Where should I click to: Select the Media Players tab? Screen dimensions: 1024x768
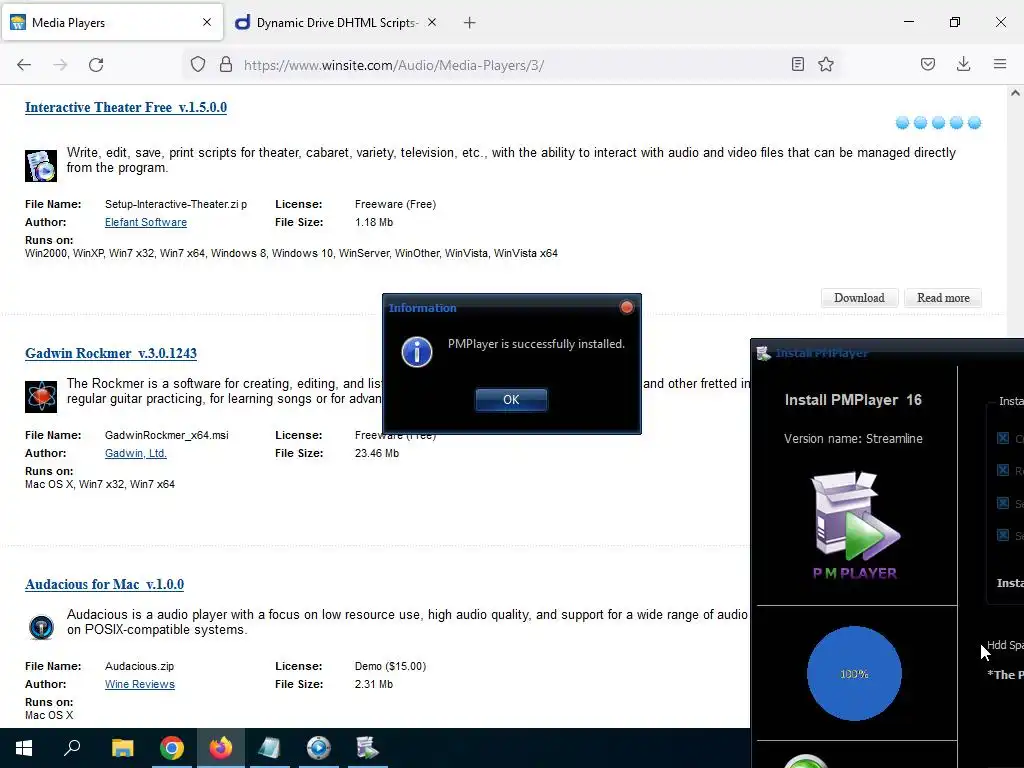(112, 23)
